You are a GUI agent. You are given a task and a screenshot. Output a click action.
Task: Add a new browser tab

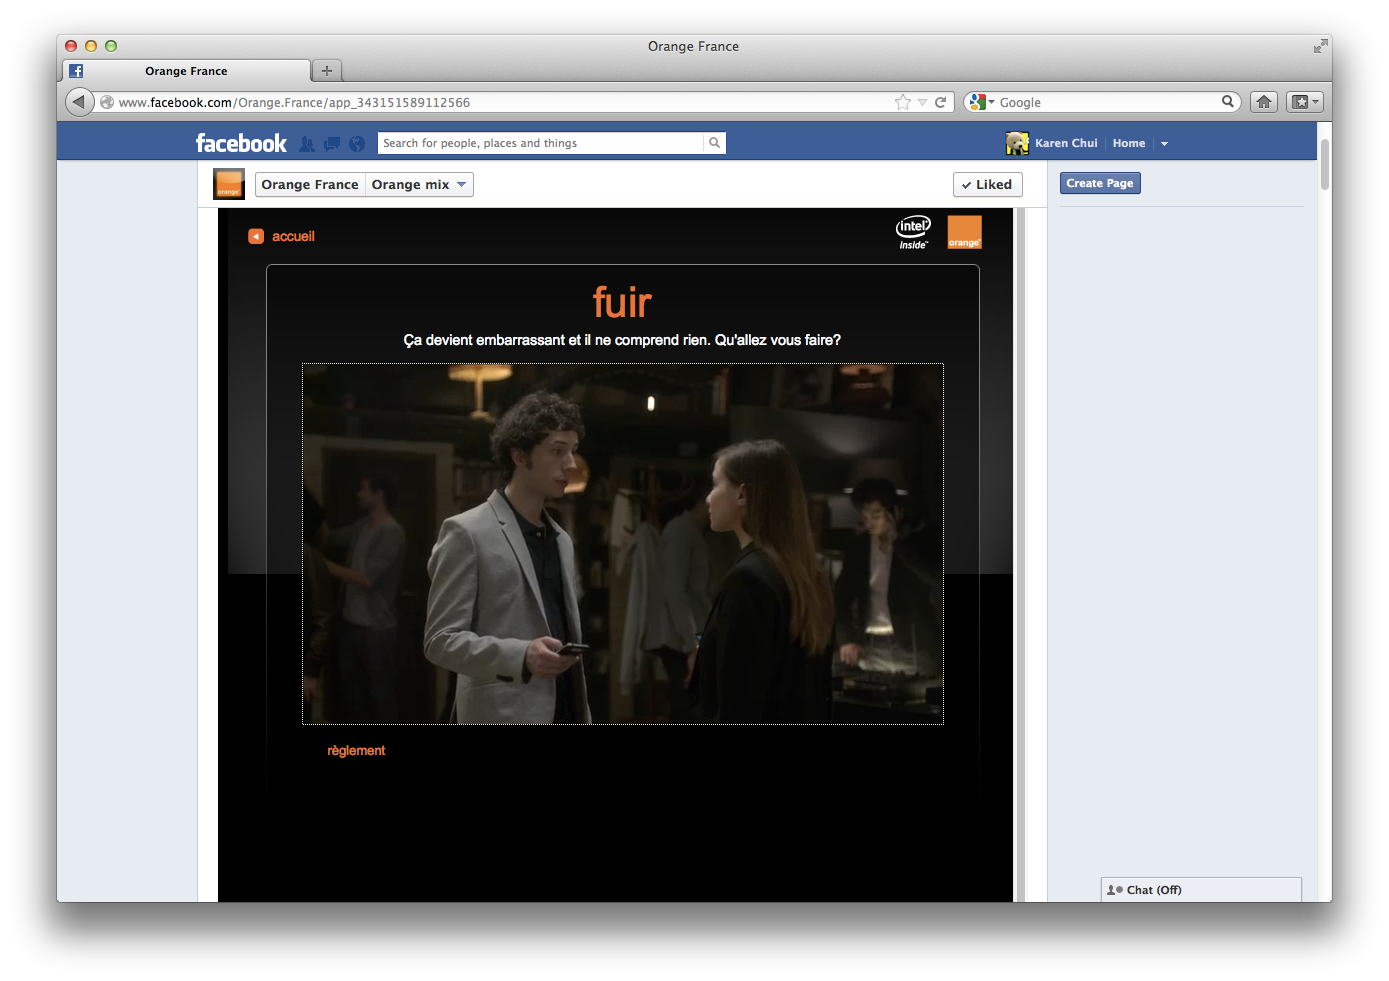click(x=327, y=71)
